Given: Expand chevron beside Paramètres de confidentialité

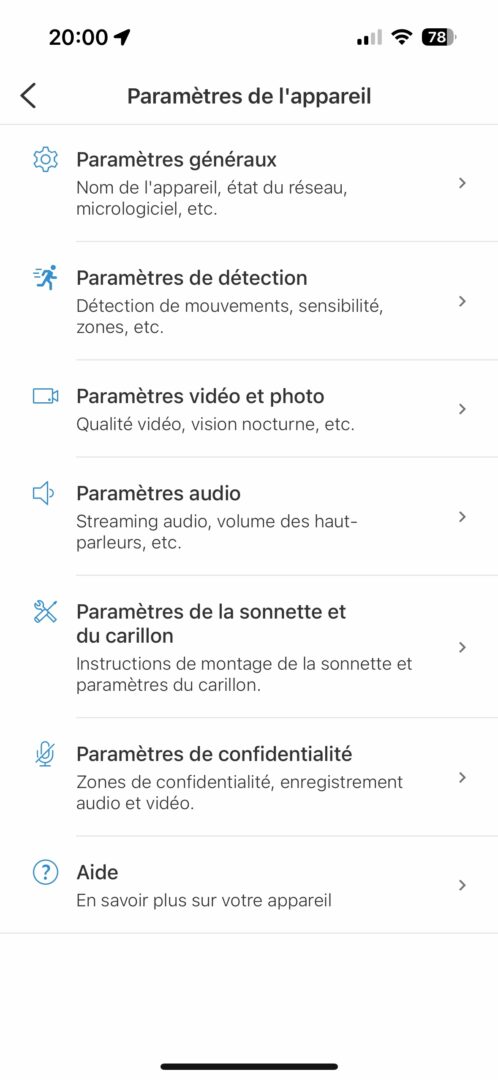Looking at the screenshot, I should [463, 777].
